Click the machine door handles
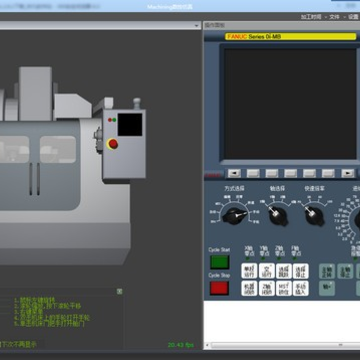The height and width of the screenshot is (360, 360). click(34, 179)
